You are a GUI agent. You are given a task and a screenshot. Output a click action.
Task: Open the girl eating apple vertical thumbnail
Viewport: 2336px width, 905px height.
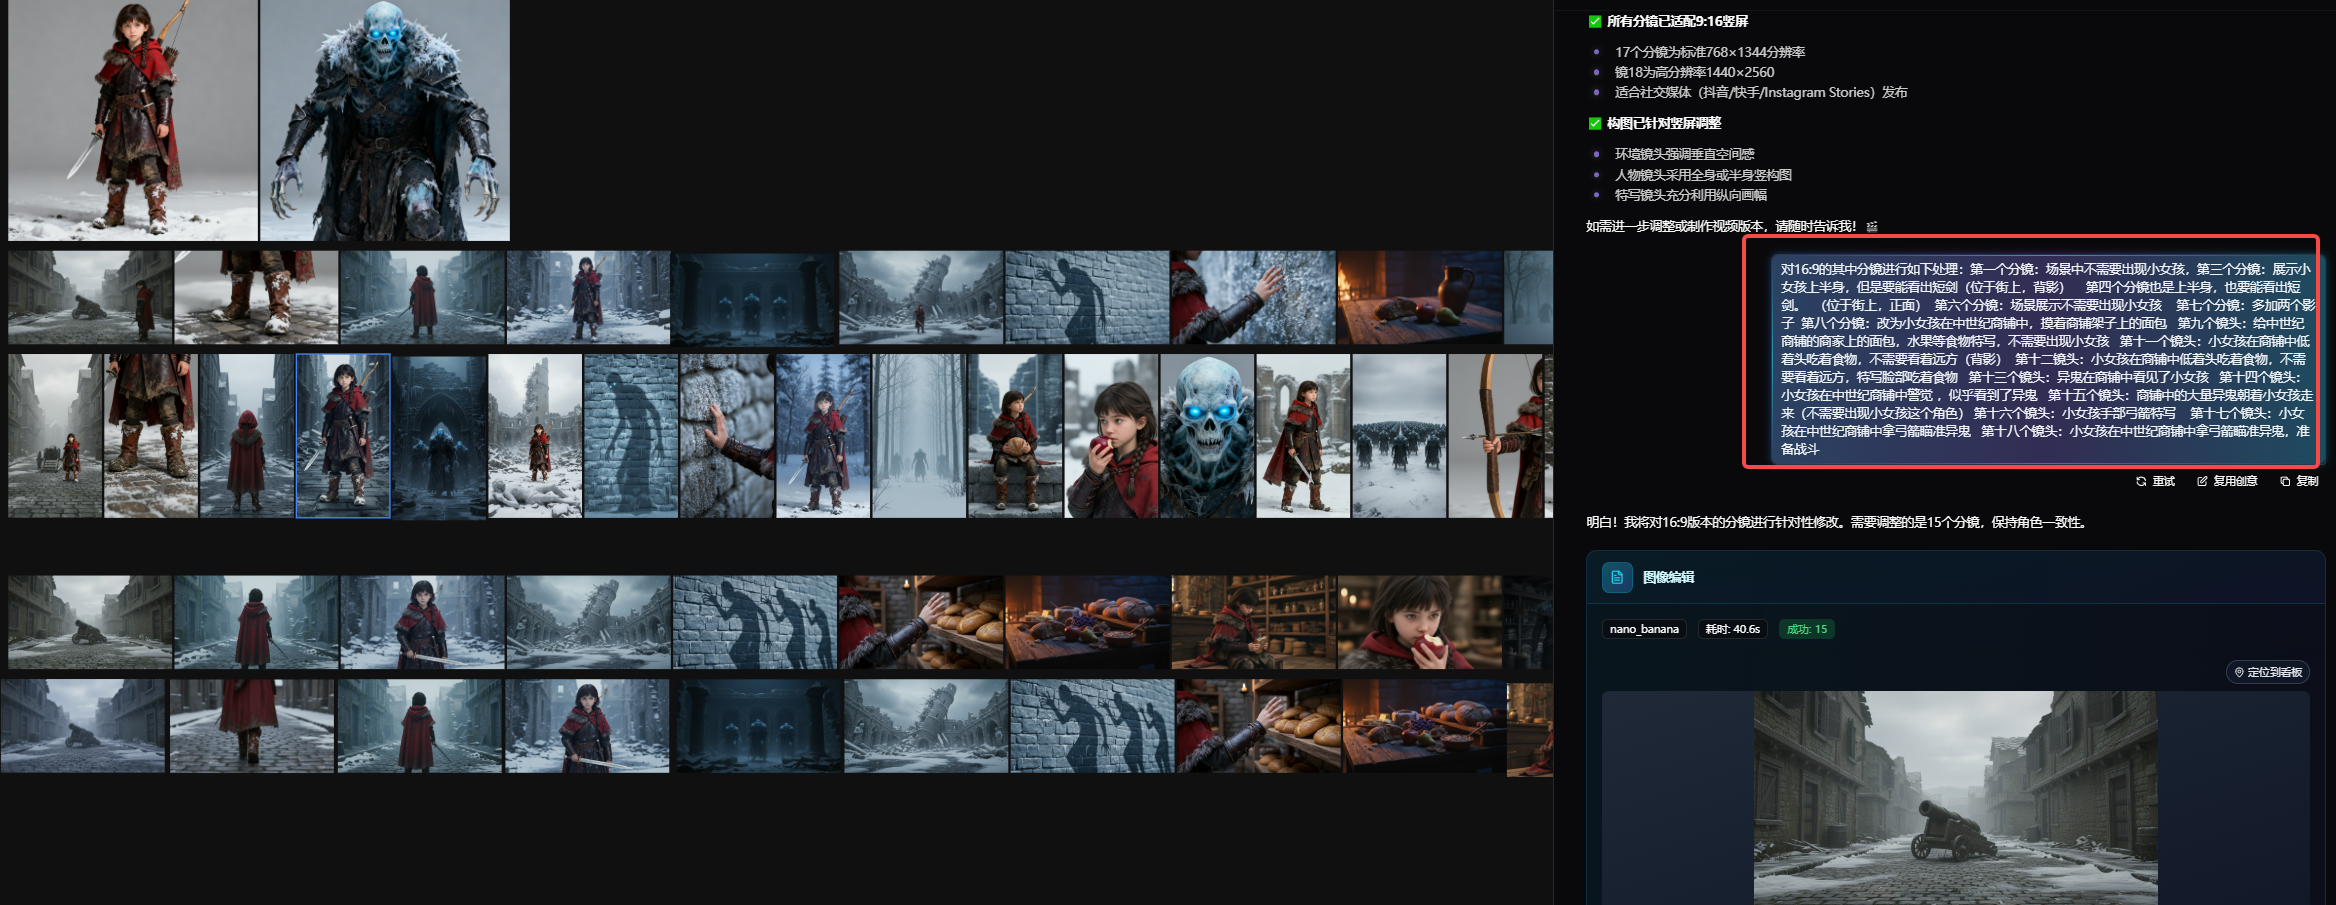tap(1111, 436)
